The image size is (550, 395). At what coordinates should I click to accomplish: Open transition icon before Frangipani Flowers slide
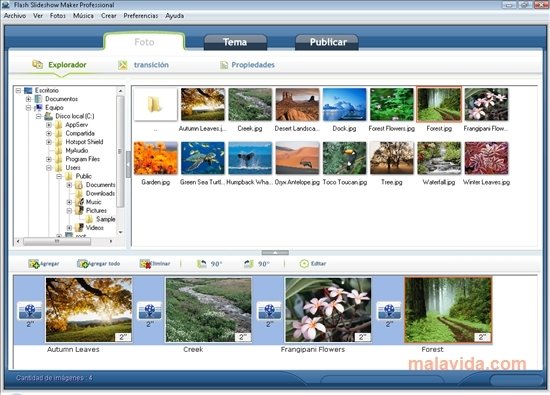click(269, 311)
